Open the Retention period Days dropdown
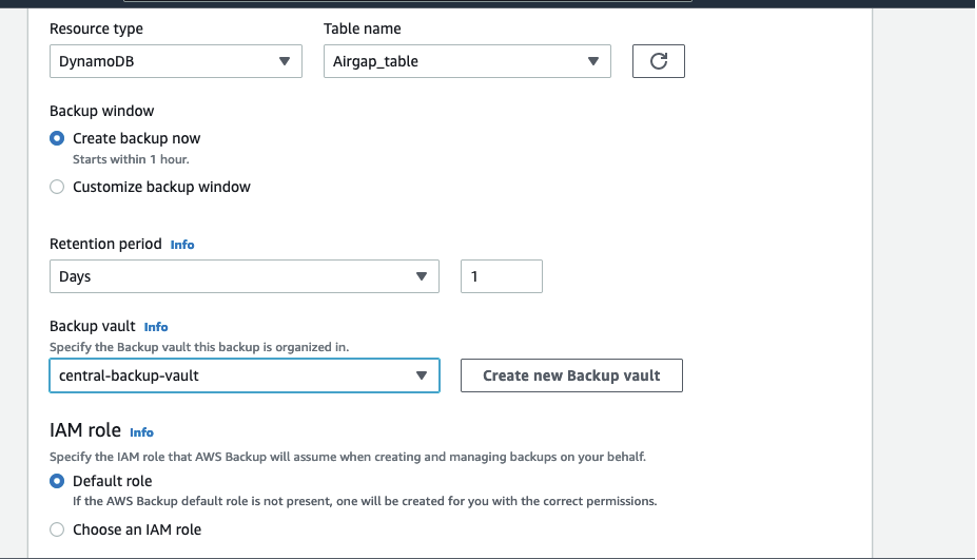977x560 pixels. tap(244, 276)
